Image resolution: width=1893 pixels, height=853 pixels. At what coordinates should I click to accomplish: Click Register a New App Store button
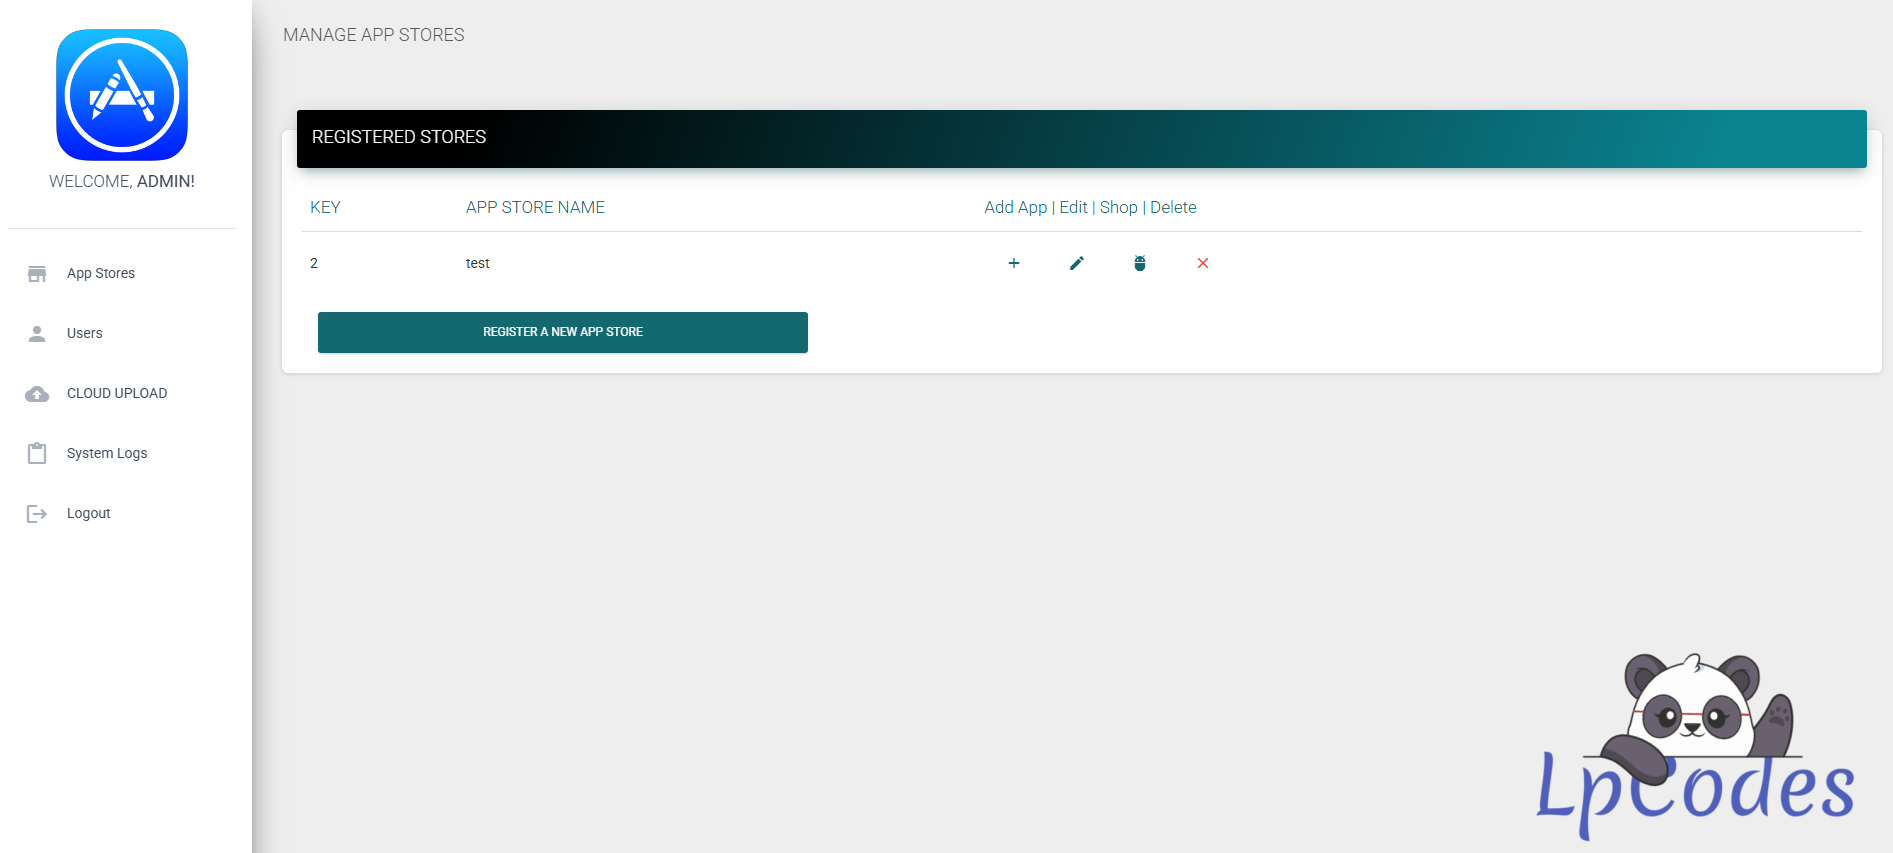click(x=563, y=332)
